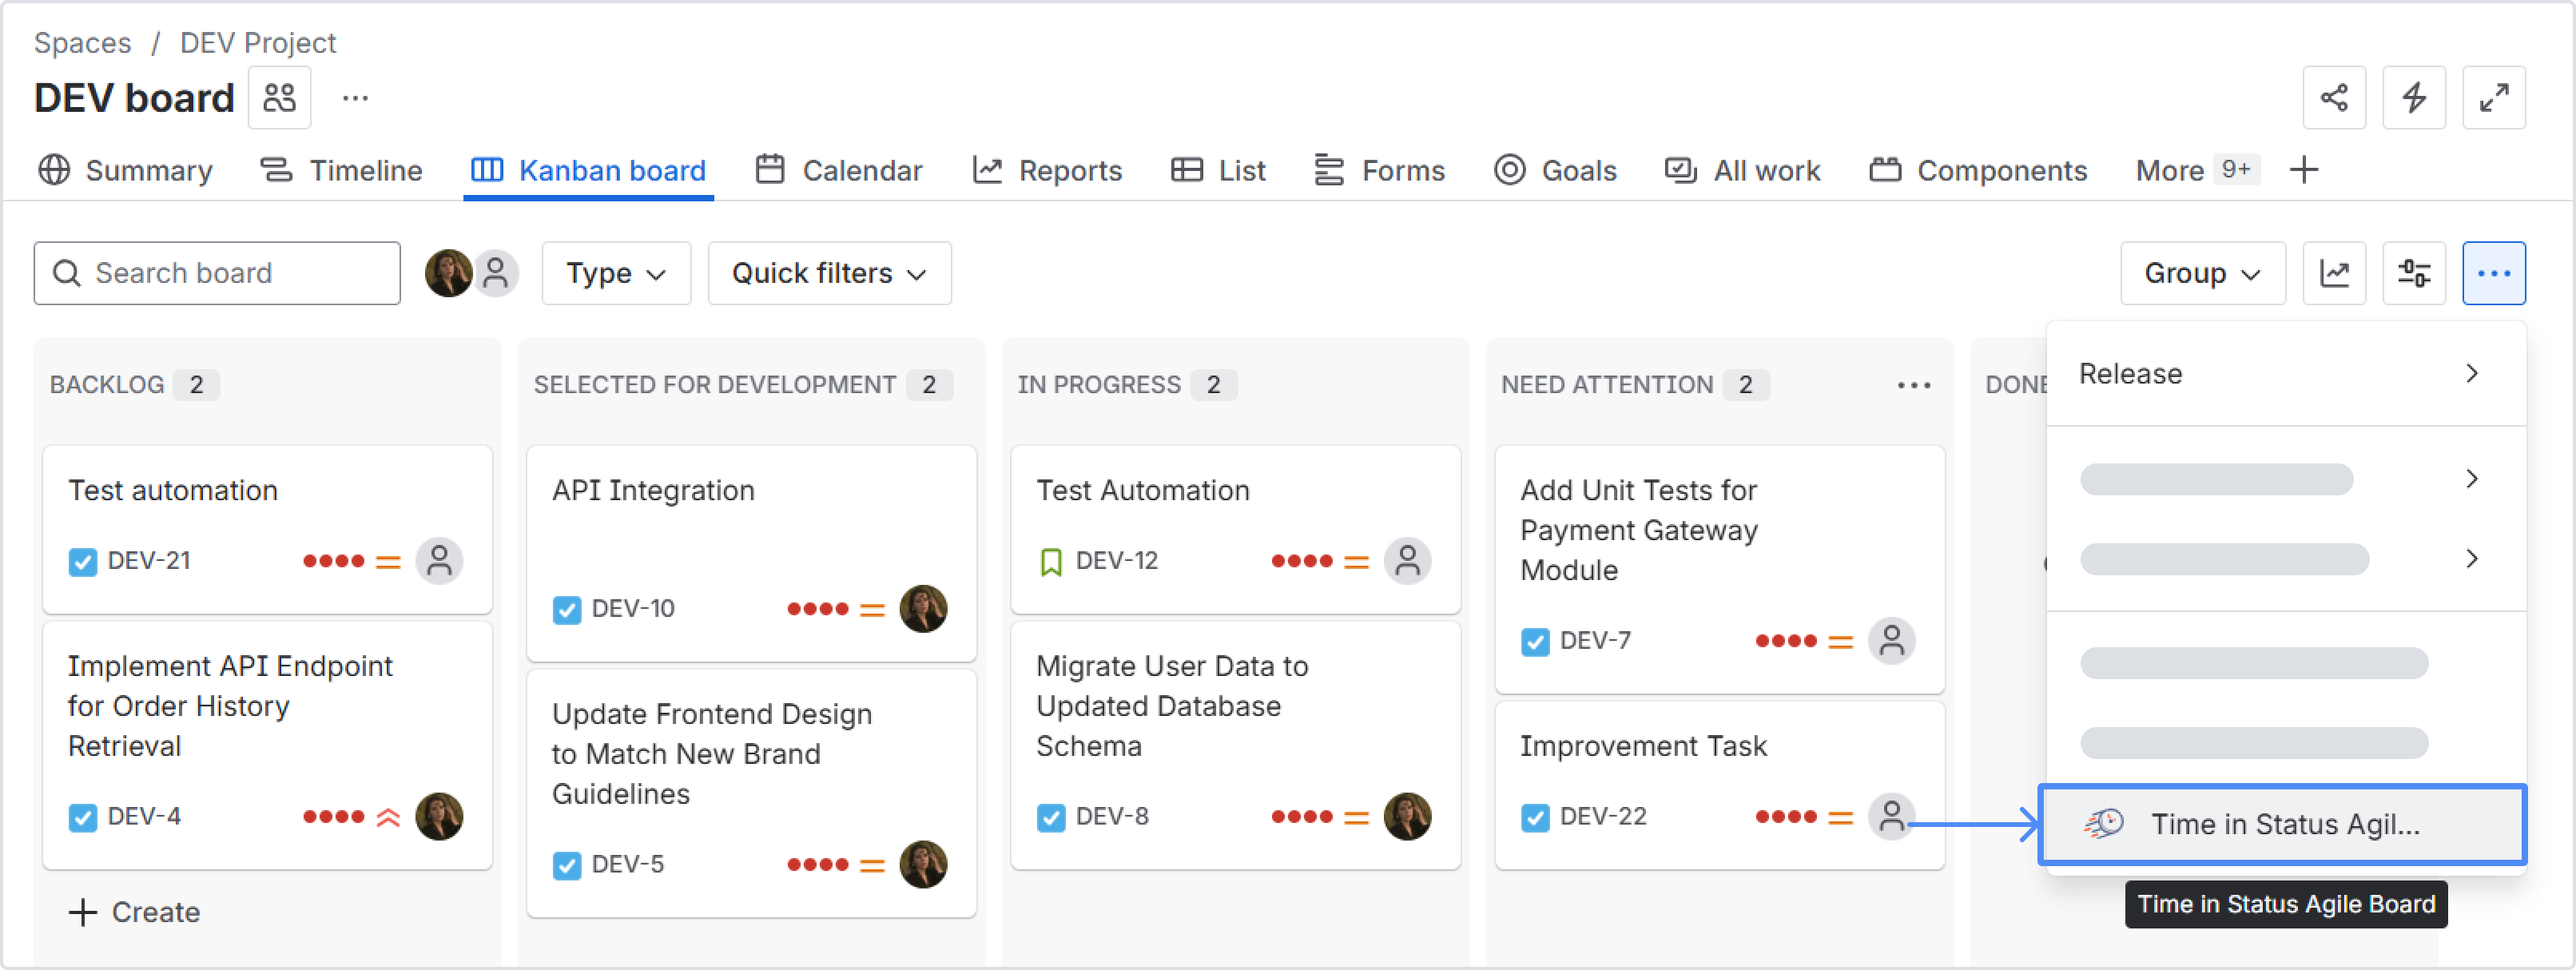The width and height of the screenshot is (2576, 970).
Task: Open view settings sliders icon
Action: (2414, 273)
